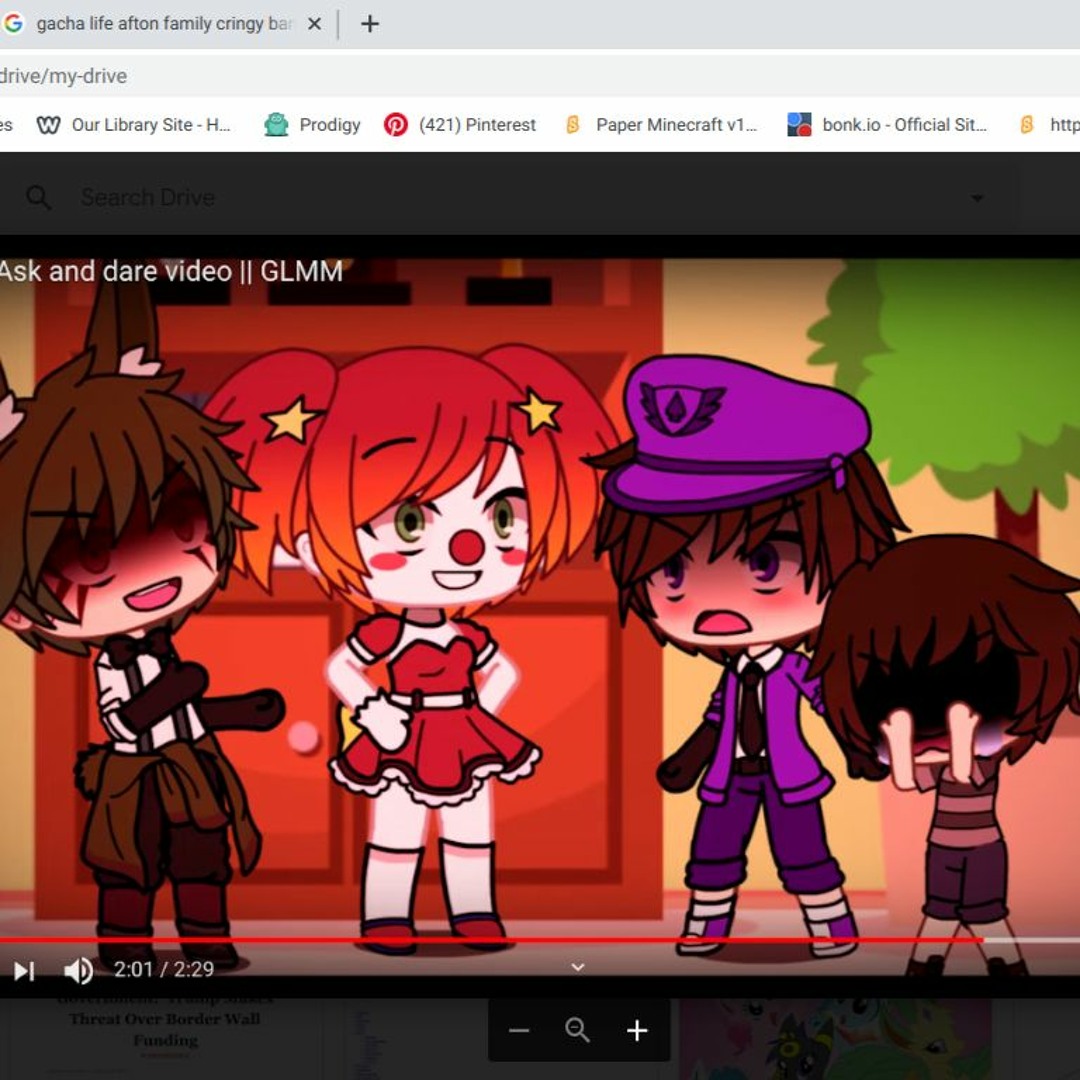Skip to the next video

[x=24, y=970]
